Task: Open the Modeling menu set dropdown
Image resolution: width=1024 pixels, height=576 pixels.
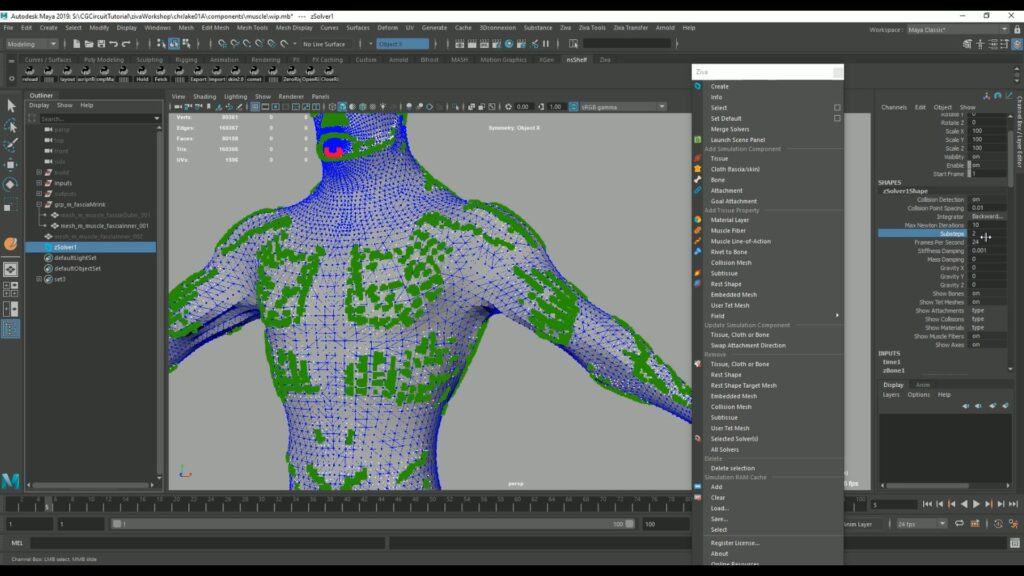Action: click(x=31, y=44)
